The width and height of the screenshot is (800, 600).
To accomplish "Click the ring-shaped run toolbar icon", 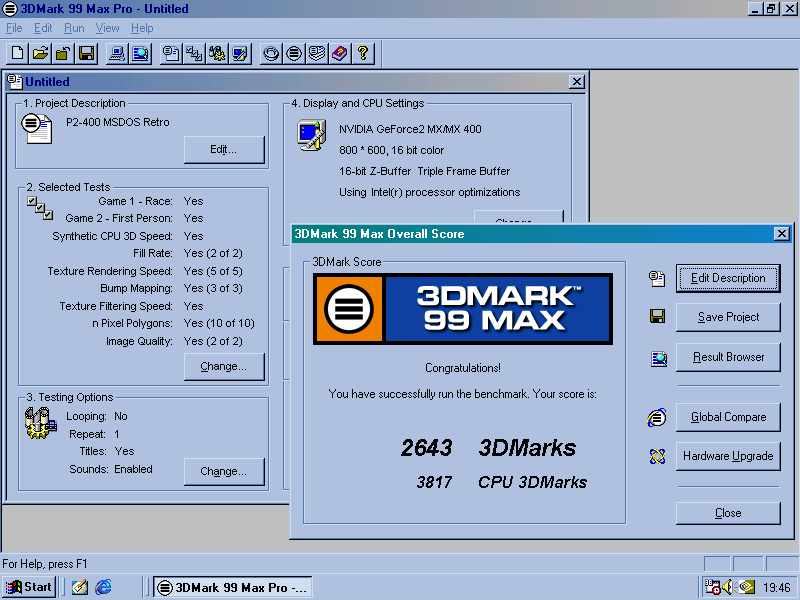I will coord(271,53).
